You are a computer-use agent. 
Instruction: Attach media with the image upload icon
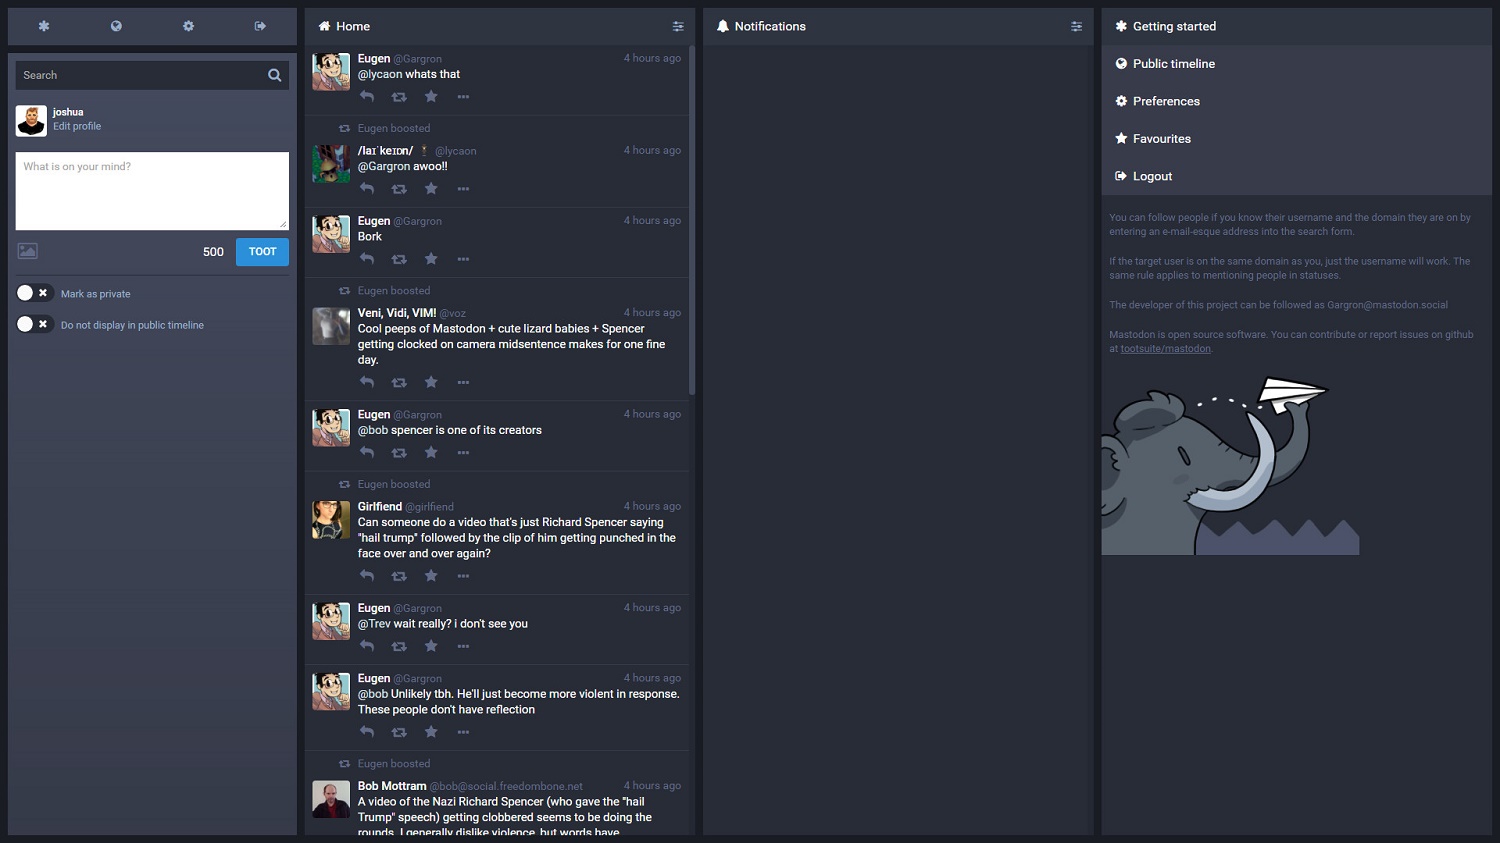pyautogui.click(x=28, y=251)
